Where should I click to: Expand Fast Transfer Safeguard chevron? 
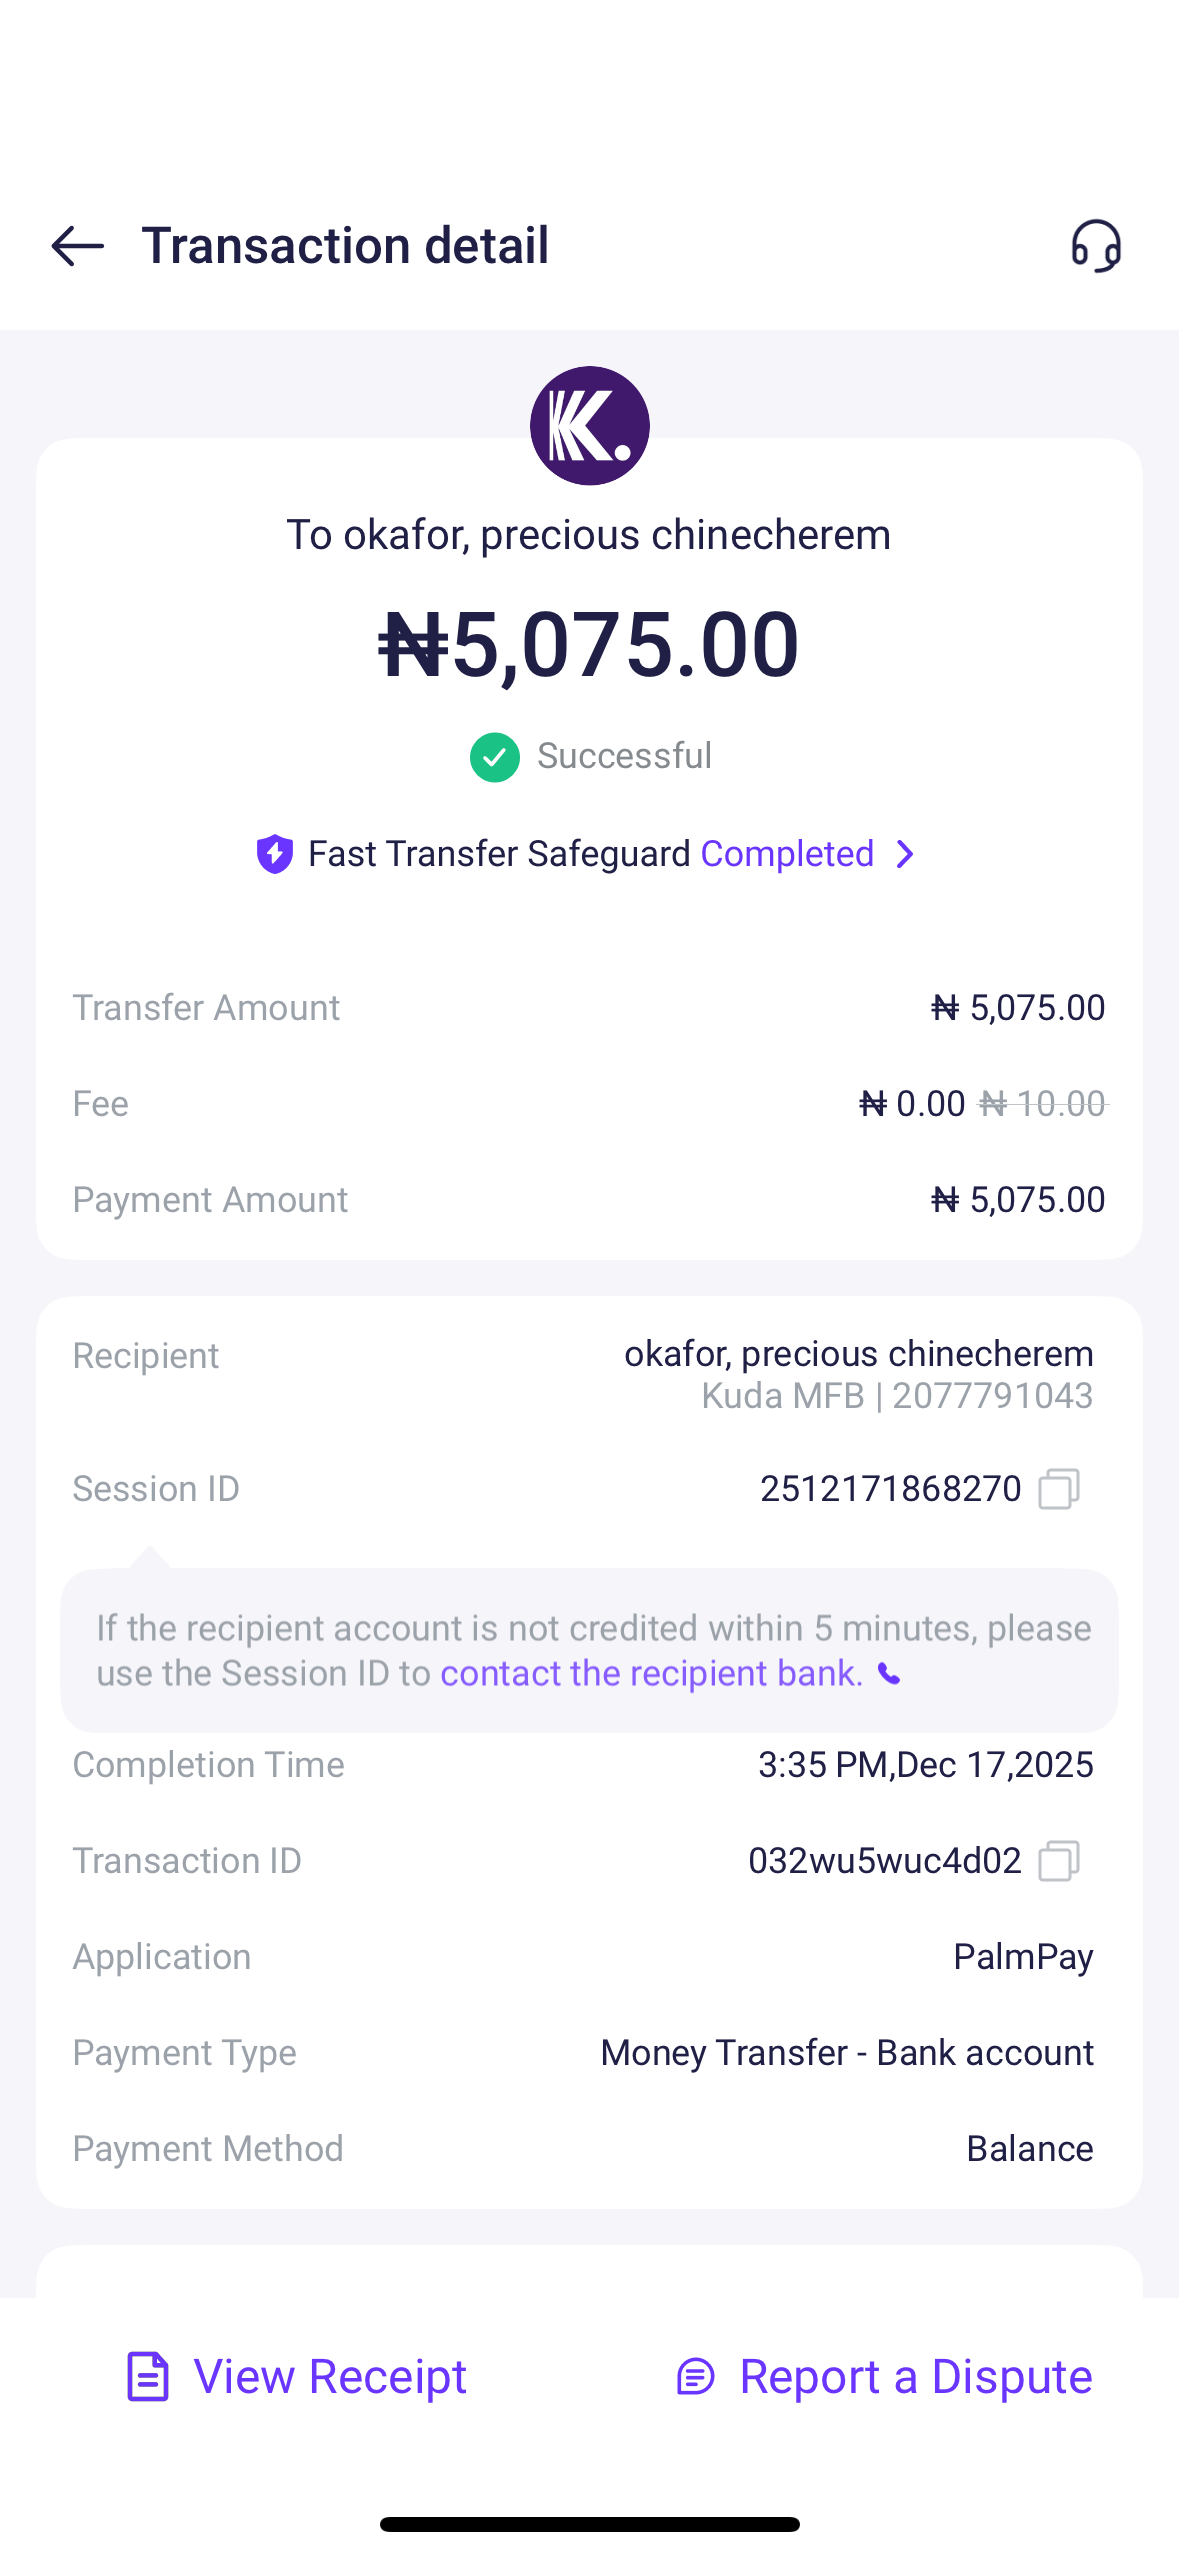pos(905,854)
